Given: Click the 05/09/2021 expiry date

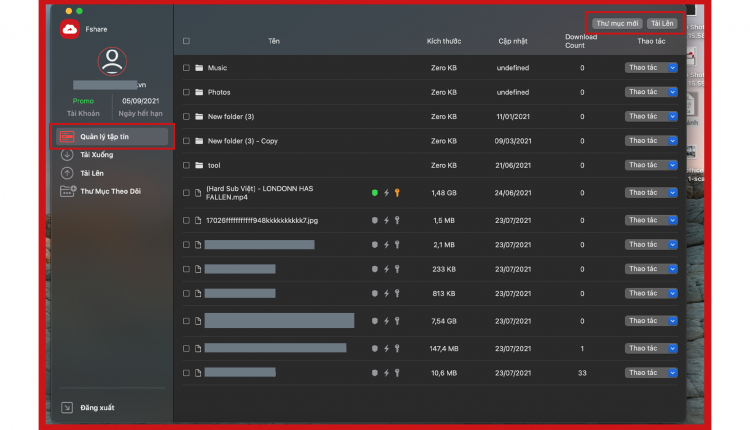Looking at the screenshot, I should [140, 101].
